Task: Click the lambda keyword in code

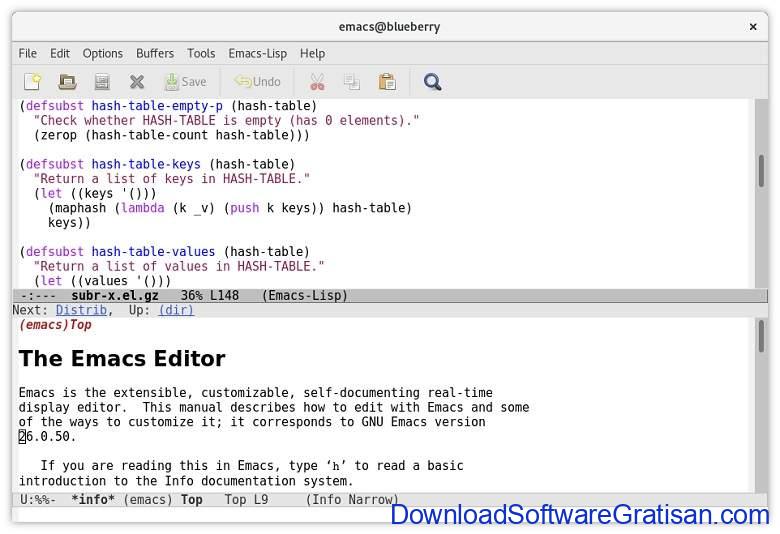Action: tap(143, 208)
